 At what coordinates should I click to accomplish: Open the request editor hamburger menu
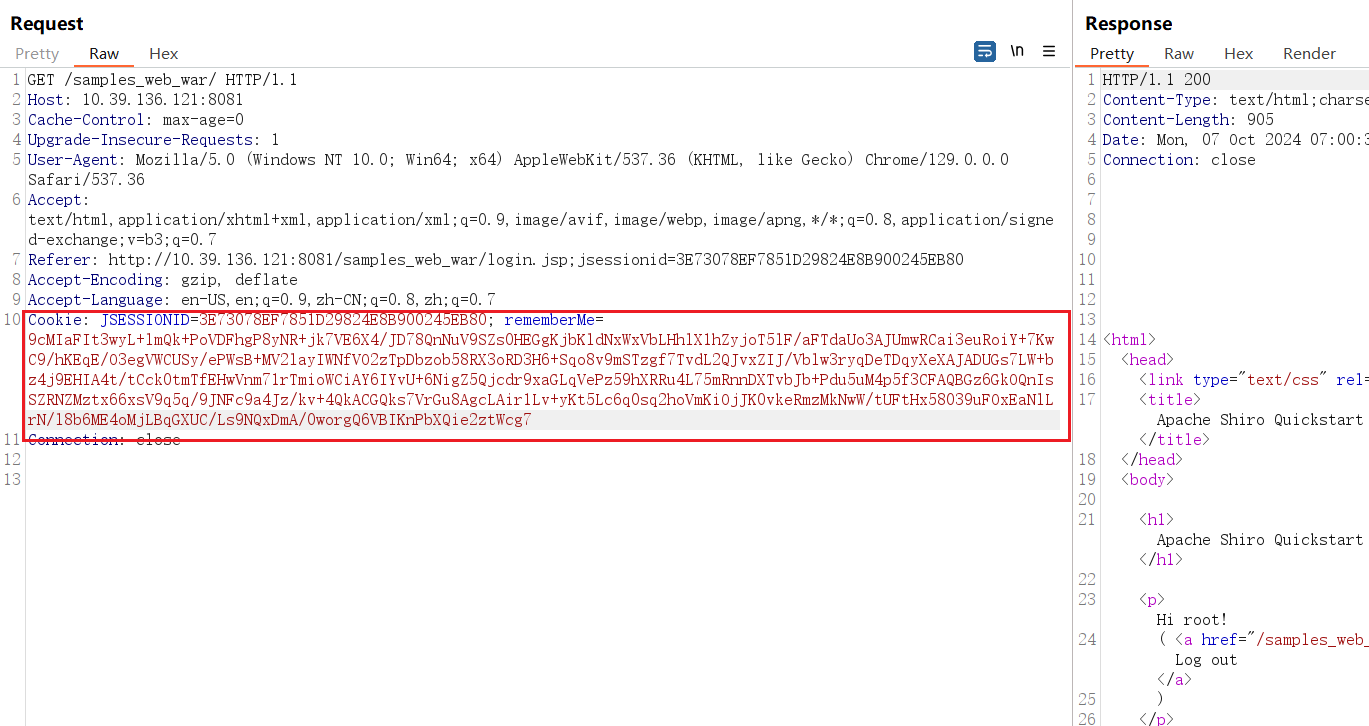click(1048, 51)
